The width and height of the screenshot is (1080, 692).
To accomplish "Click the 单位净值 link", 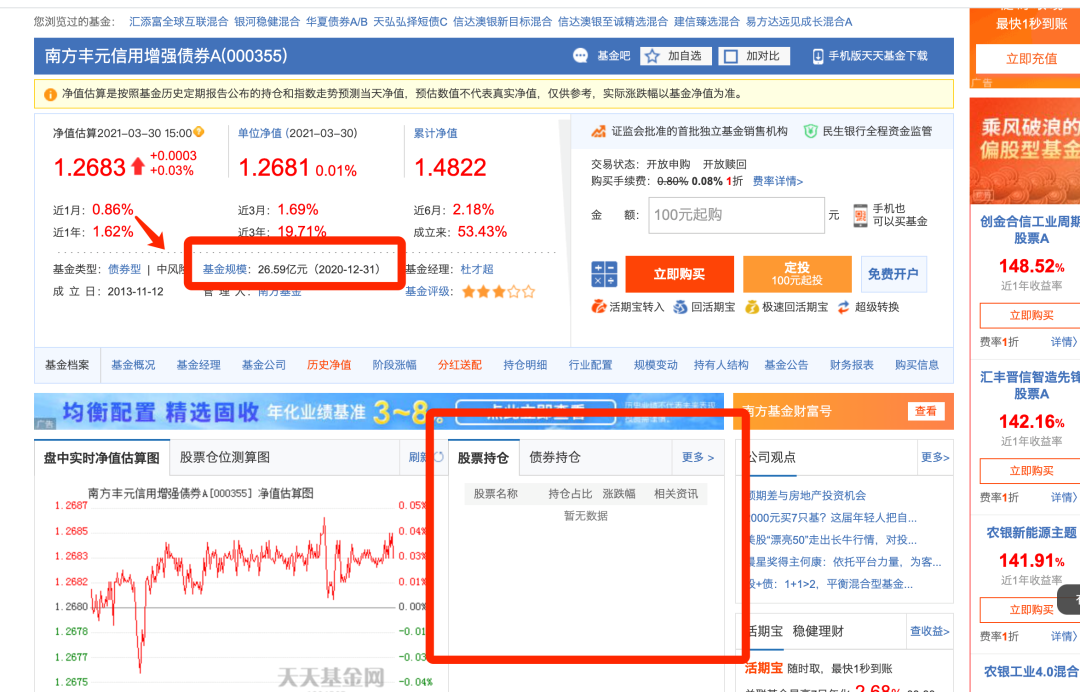I will click(260, 133).
